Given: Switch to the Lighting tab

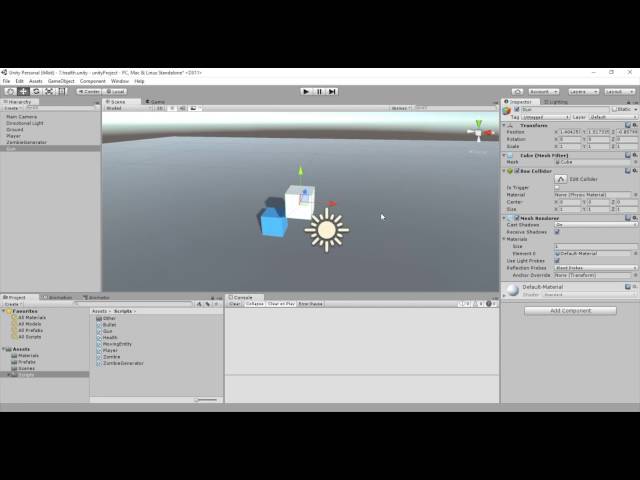Looking at the screenshot, I should (x=556, y=102).
